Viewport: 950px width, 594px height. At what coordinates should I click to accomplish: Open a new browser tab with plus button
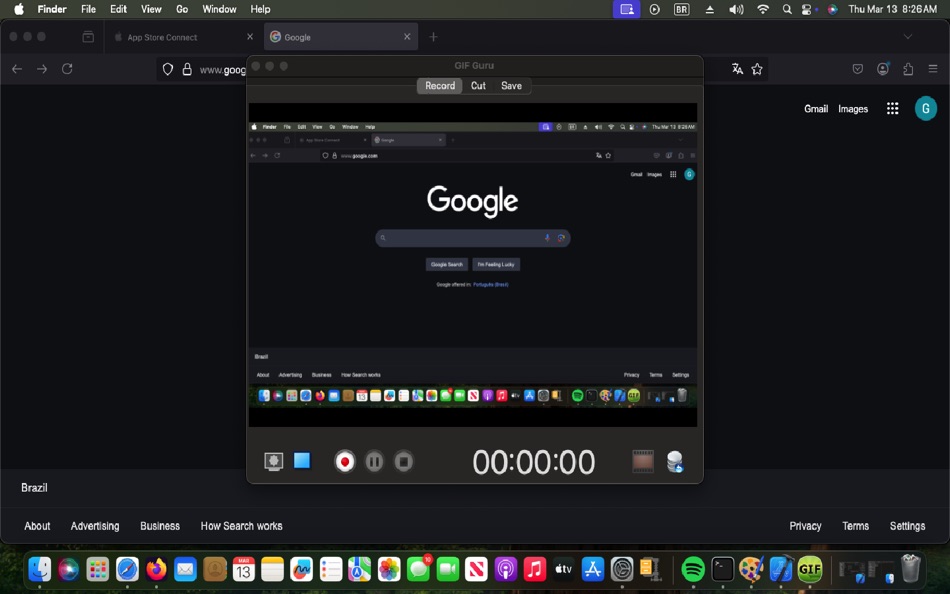pyautogui.click(x=433, y=37)
